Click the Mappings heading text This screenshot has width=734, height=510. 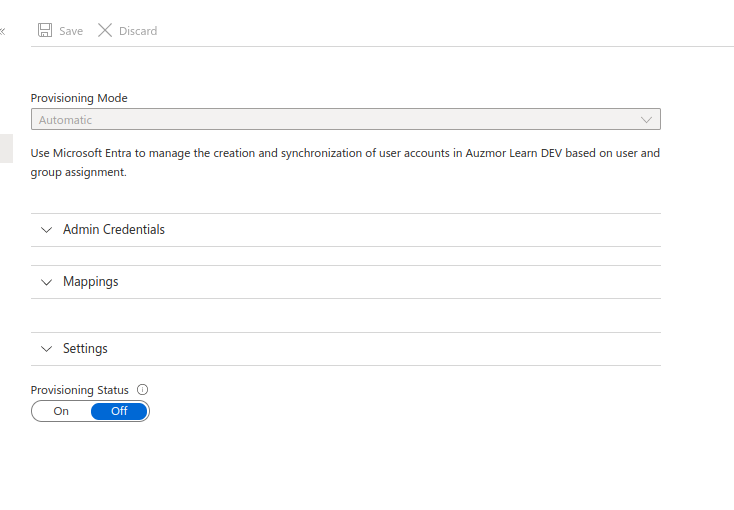tap(90, 282)
